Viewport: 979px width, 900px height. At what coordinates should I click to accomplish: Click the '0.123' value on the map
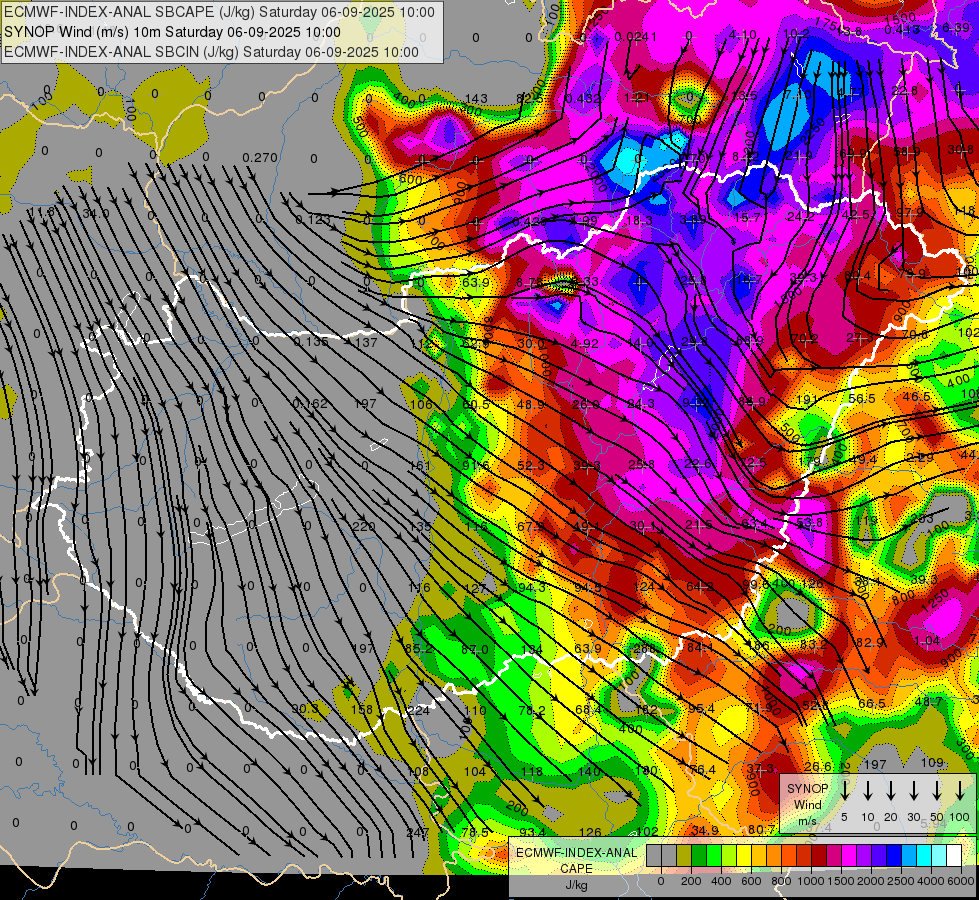tap(313, 219)
